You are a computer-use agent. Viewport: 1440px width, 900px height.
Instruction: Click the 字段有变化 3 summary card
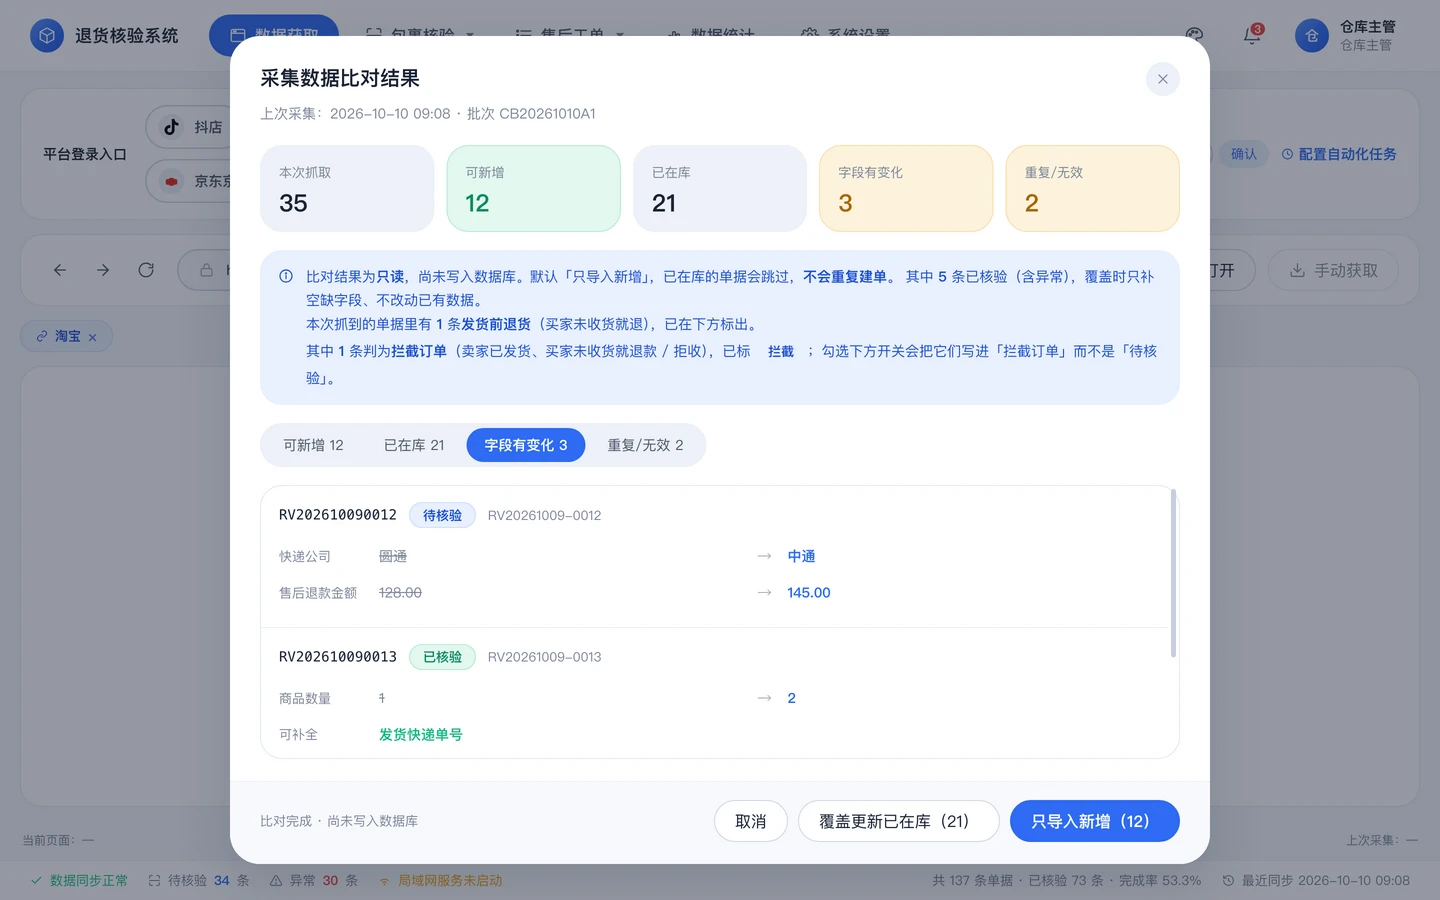click(x=906, y=188)
